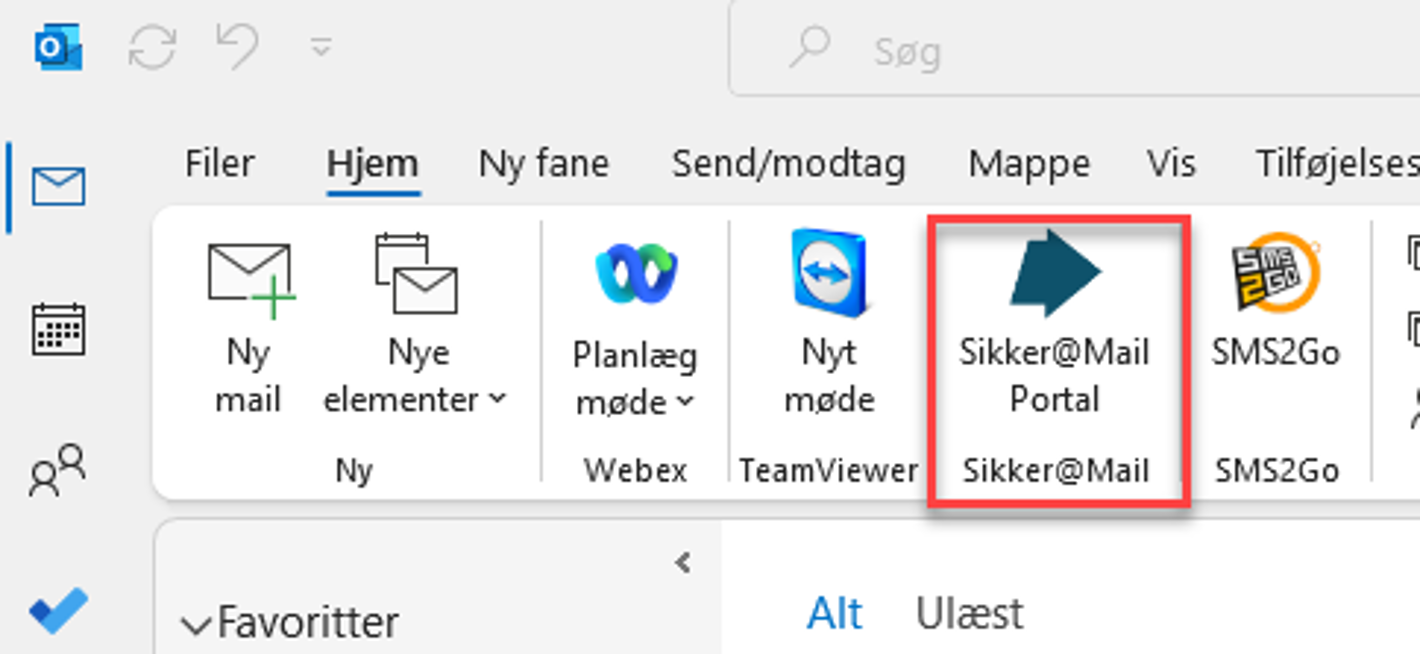Image resolution: width=1420 pixels, height=654 pixels.
Task: Collapse the folder pane with arrow
Action: (683, 563)
